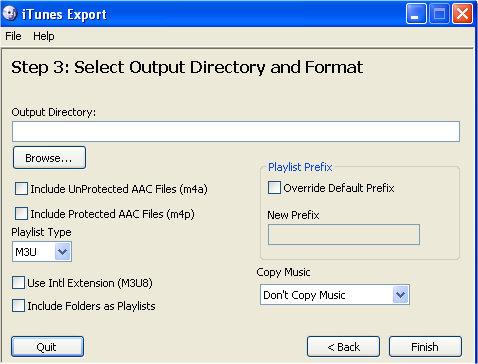The image size is (478, 364).
Task: Click the Quit button
Action: click(48, 347)
